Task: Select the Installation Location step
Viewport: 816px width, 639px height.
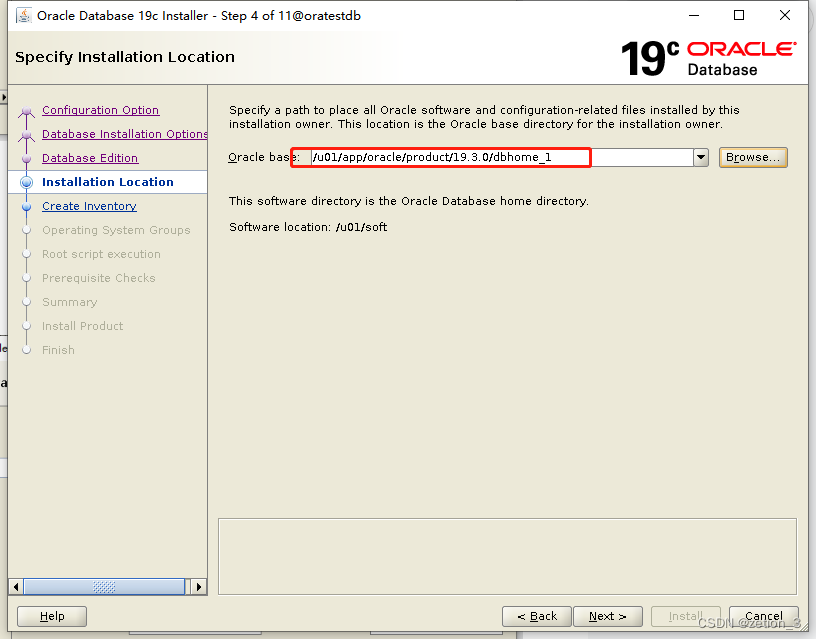Action: click(108, 182)
